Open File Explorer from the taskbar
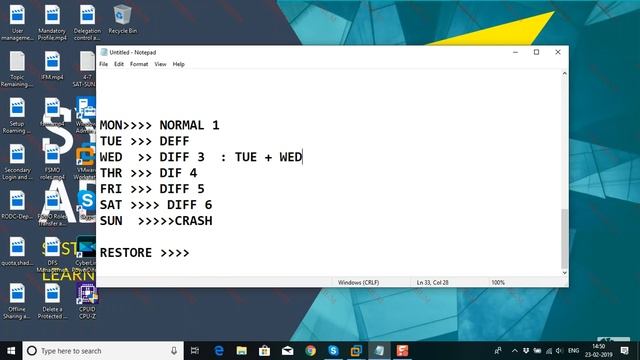640x360 pixels. 242,351
